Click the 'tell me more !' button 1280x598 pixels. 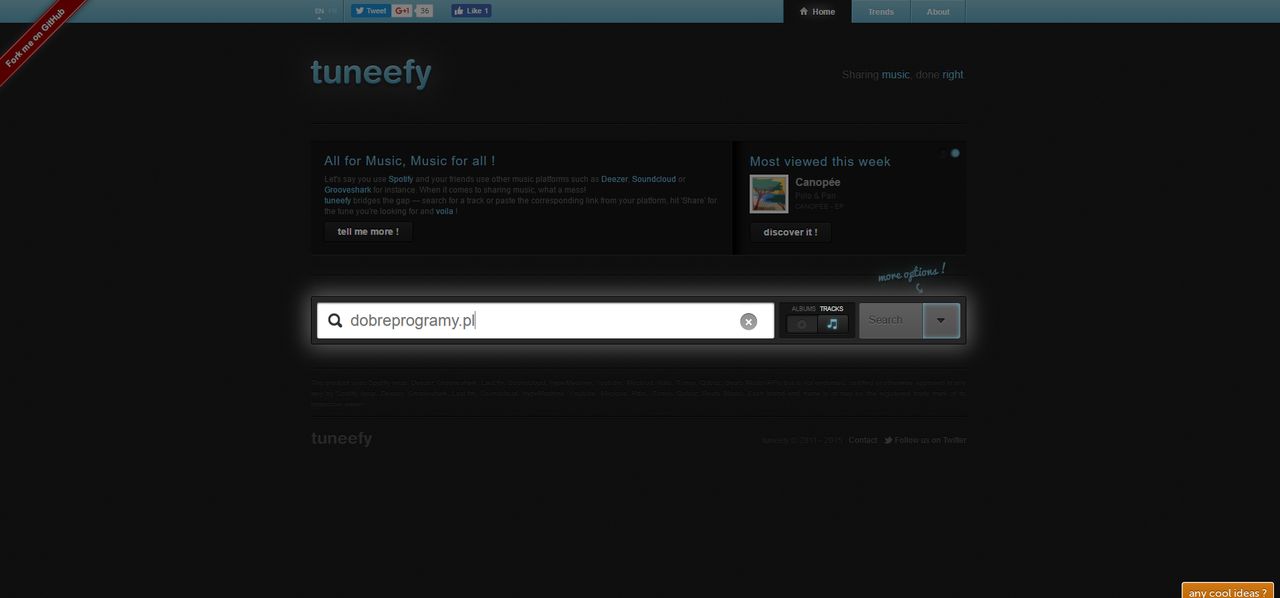pos(368,232)
